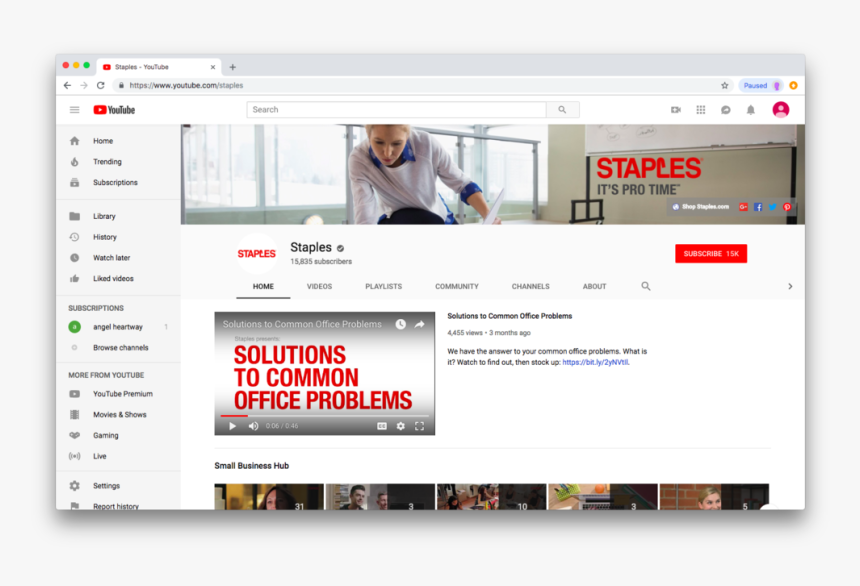Open the COMMUNITY tab
860x586 pixels.
[457, 286]
